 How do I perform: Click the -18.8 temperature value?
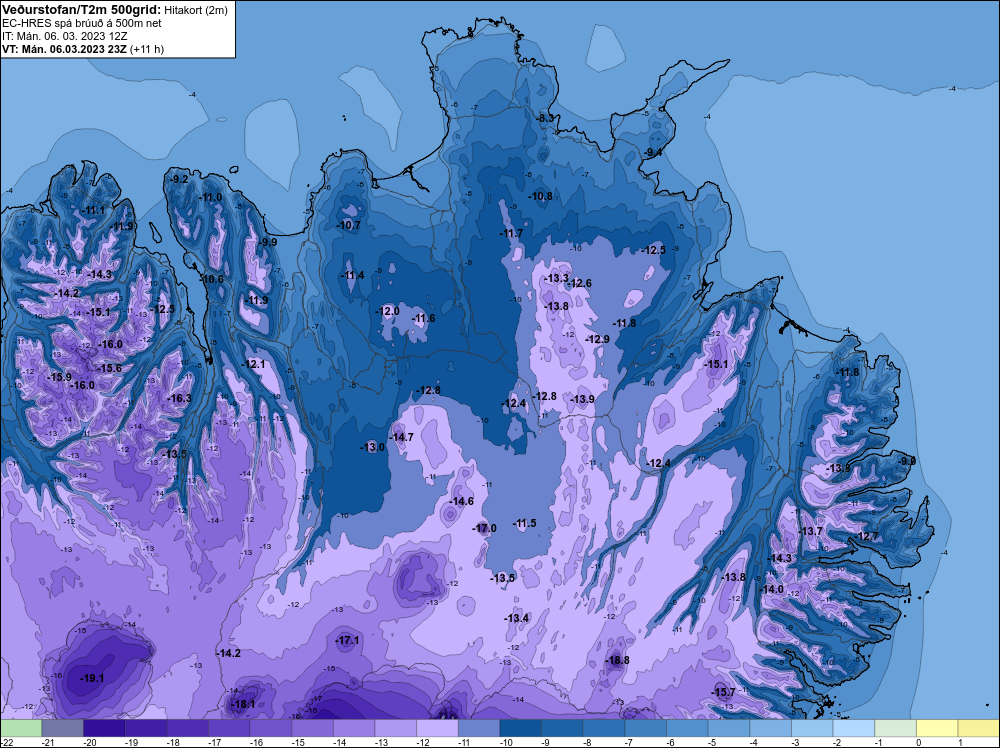click(617, 660)
